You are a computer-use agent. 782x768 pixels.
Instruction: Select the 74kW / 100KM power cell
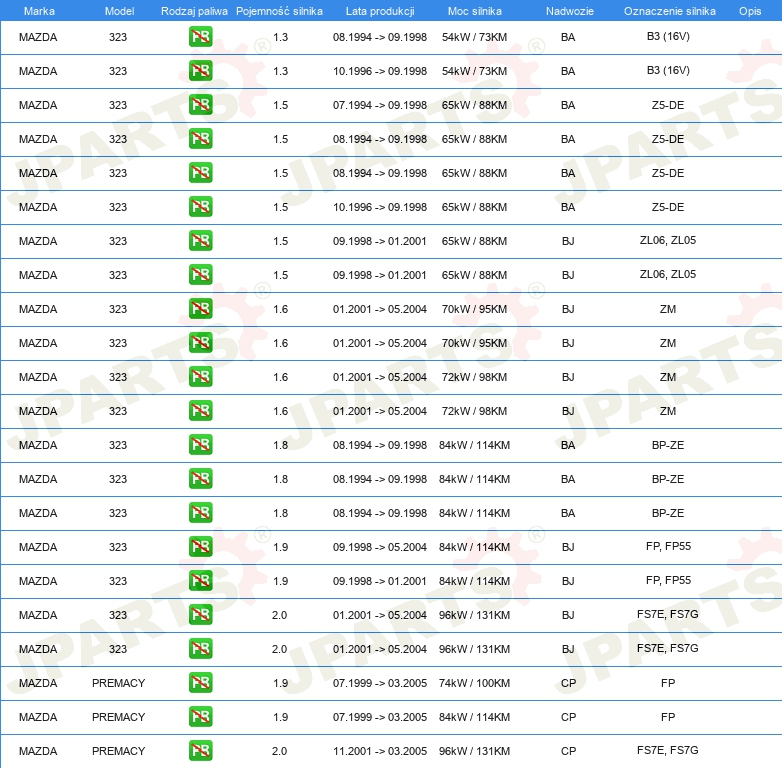tap(474, 683)
